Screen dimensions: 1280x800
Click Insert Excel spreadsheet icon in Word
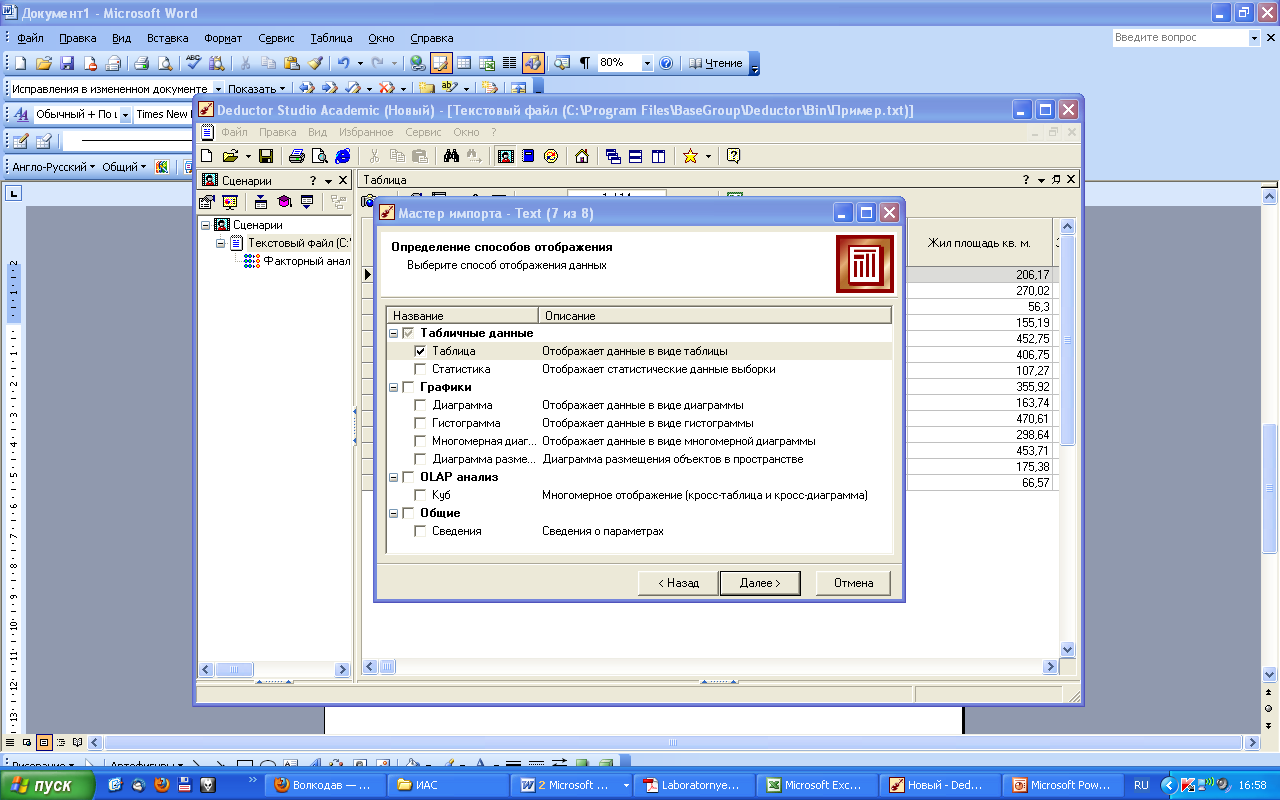click(x=487, y=63)
